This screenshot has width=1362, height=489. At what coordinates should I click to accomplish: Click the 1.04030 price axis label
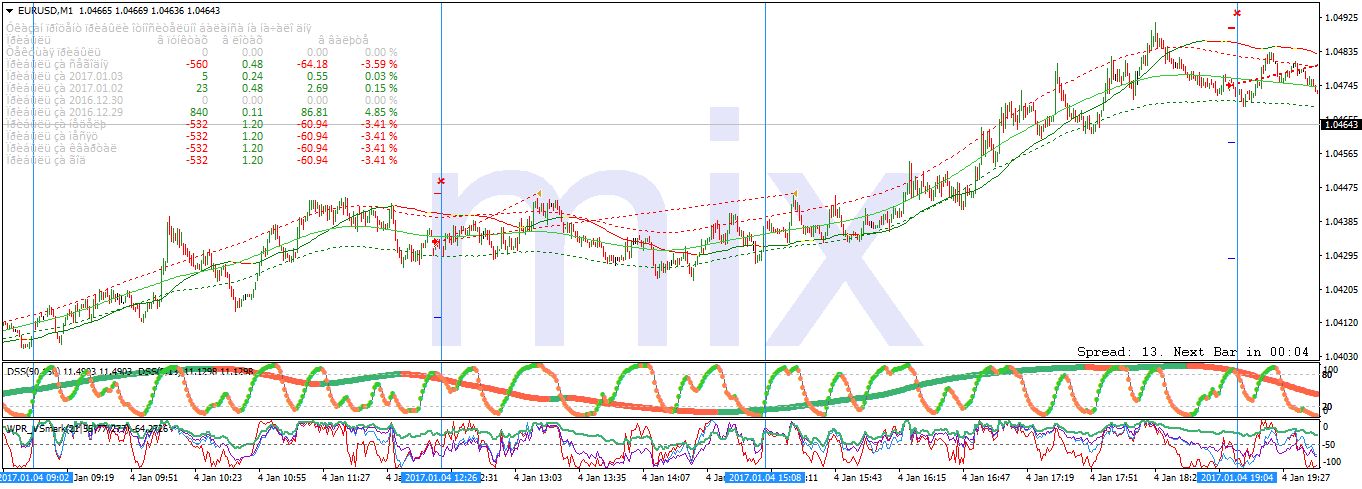click(1340, 356)
